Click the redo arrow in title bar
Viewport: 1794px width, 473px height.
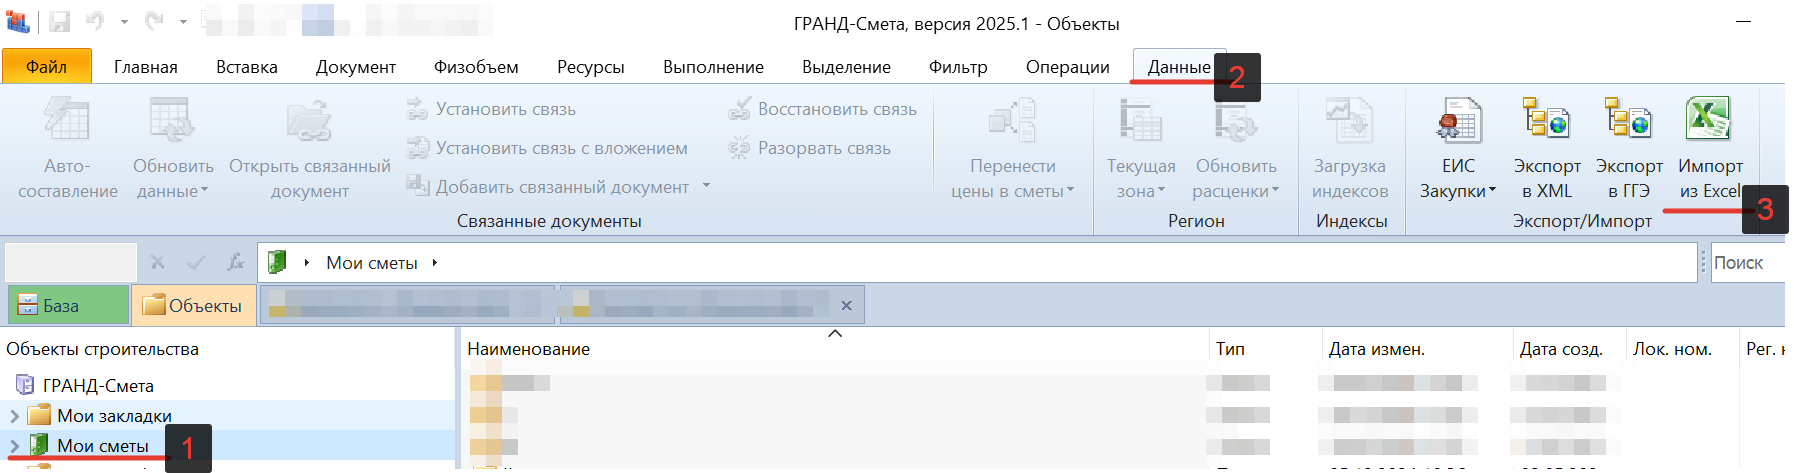[154, 21]
